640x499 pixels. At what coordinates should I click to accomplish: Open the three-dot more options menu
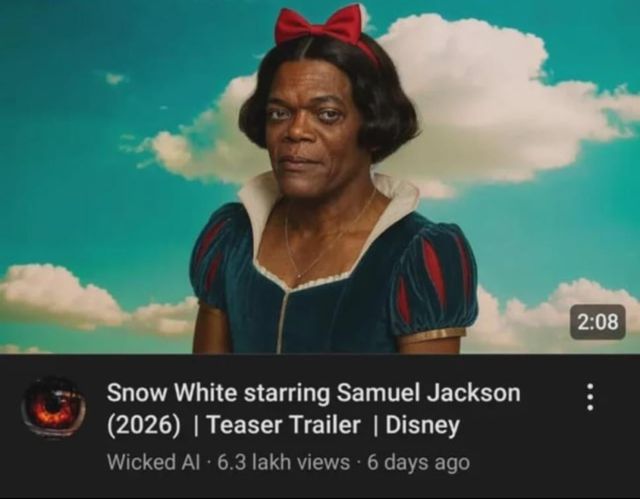(x=589, y=397)
